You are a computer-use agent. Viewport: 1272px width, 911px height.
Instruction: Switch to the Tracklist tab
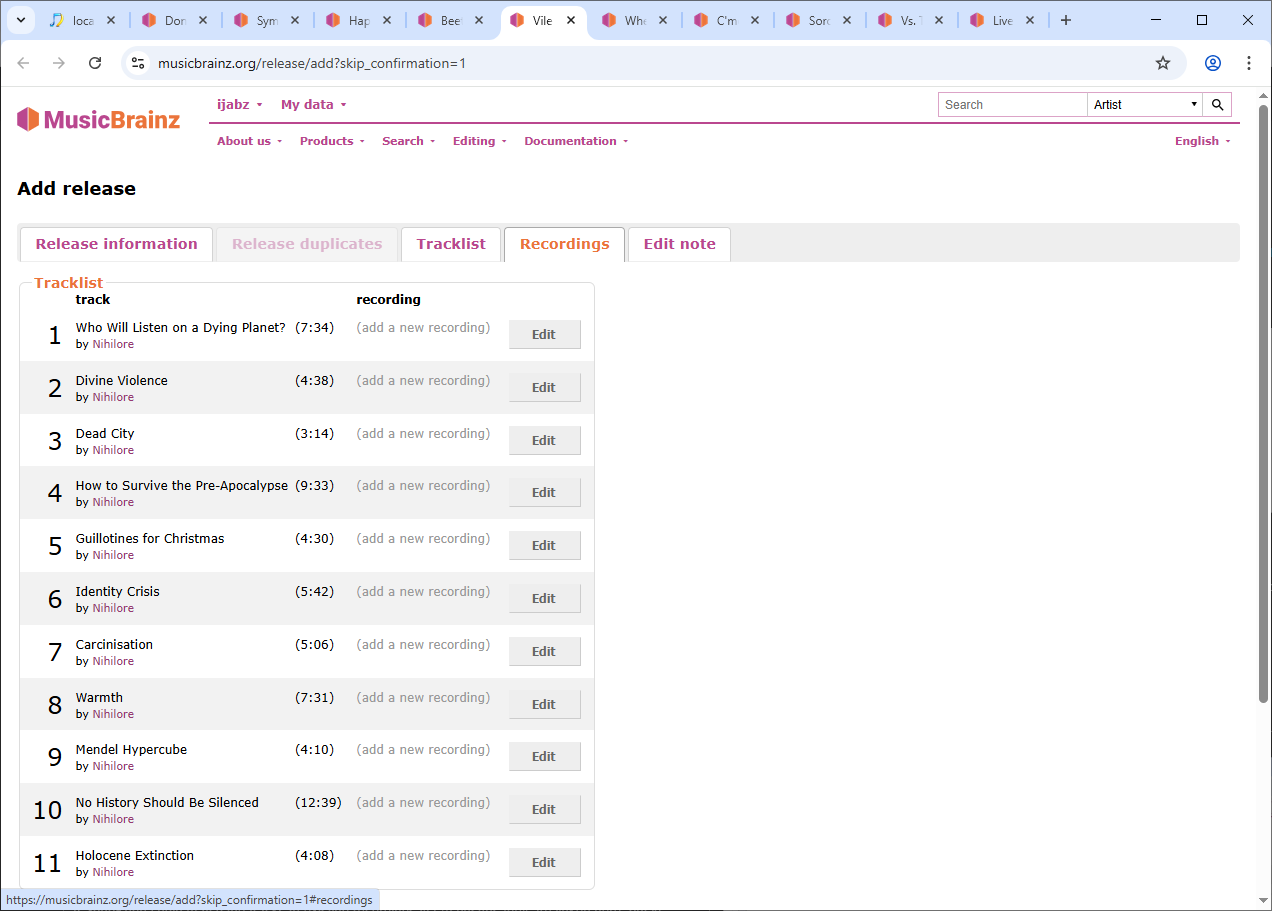(451, 244)
